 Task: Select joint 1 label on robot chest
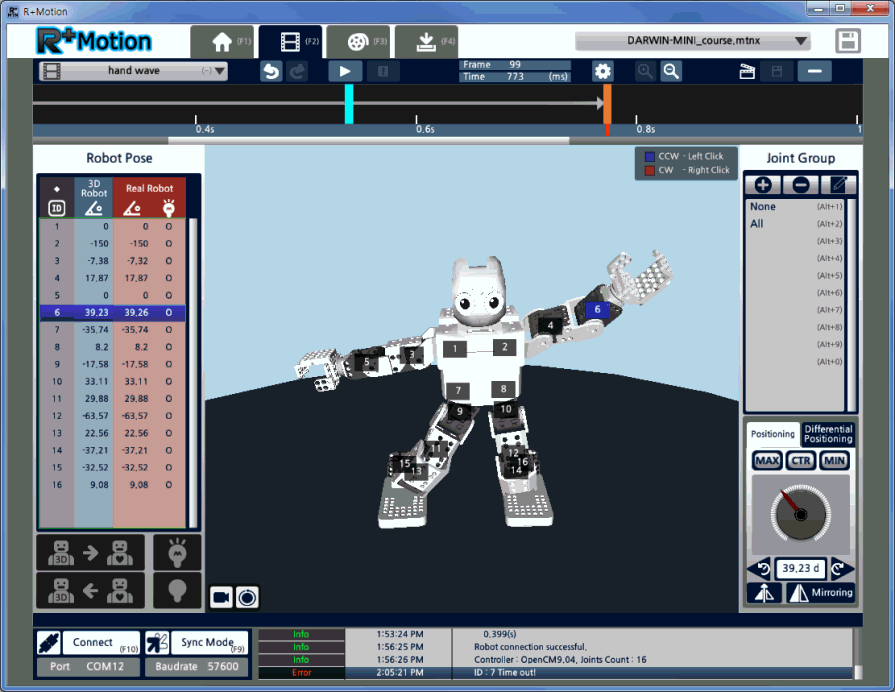point(455,348)
